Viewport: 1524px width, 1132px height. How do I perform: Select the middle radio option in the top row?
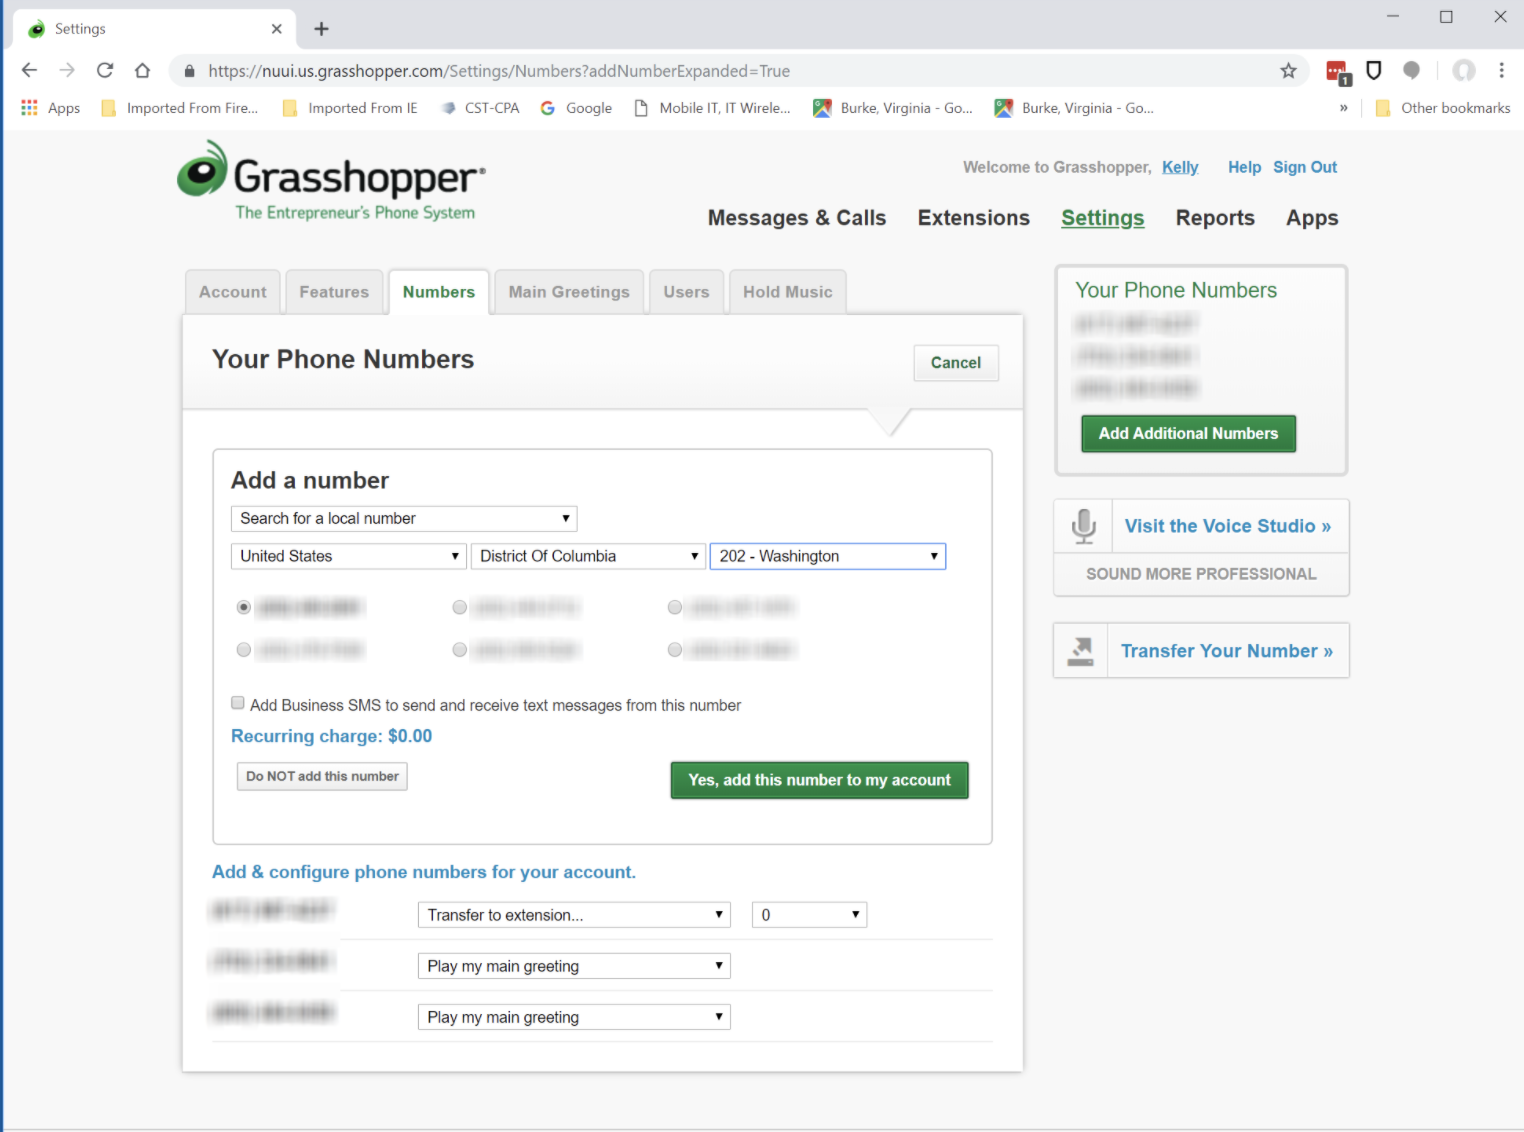(x=459, y=607)
